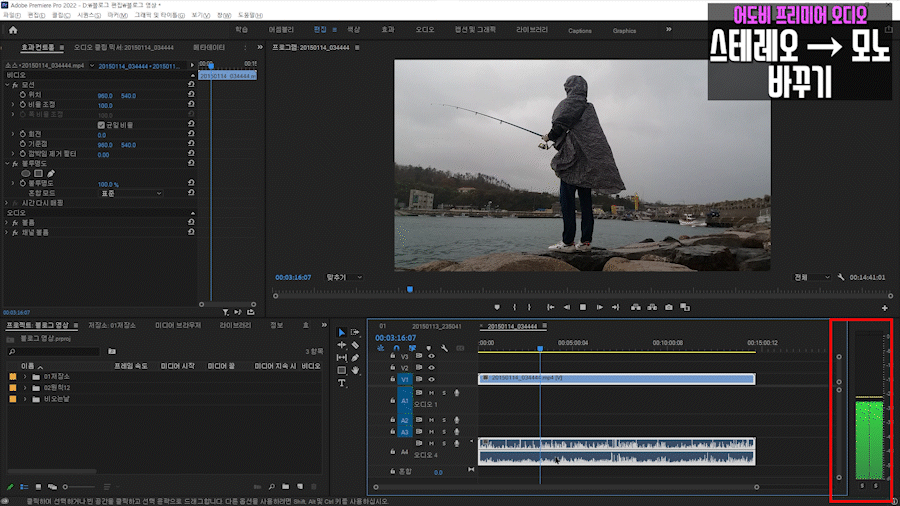
Task: Stop playback in Program monitor
Action: (583, 308)
